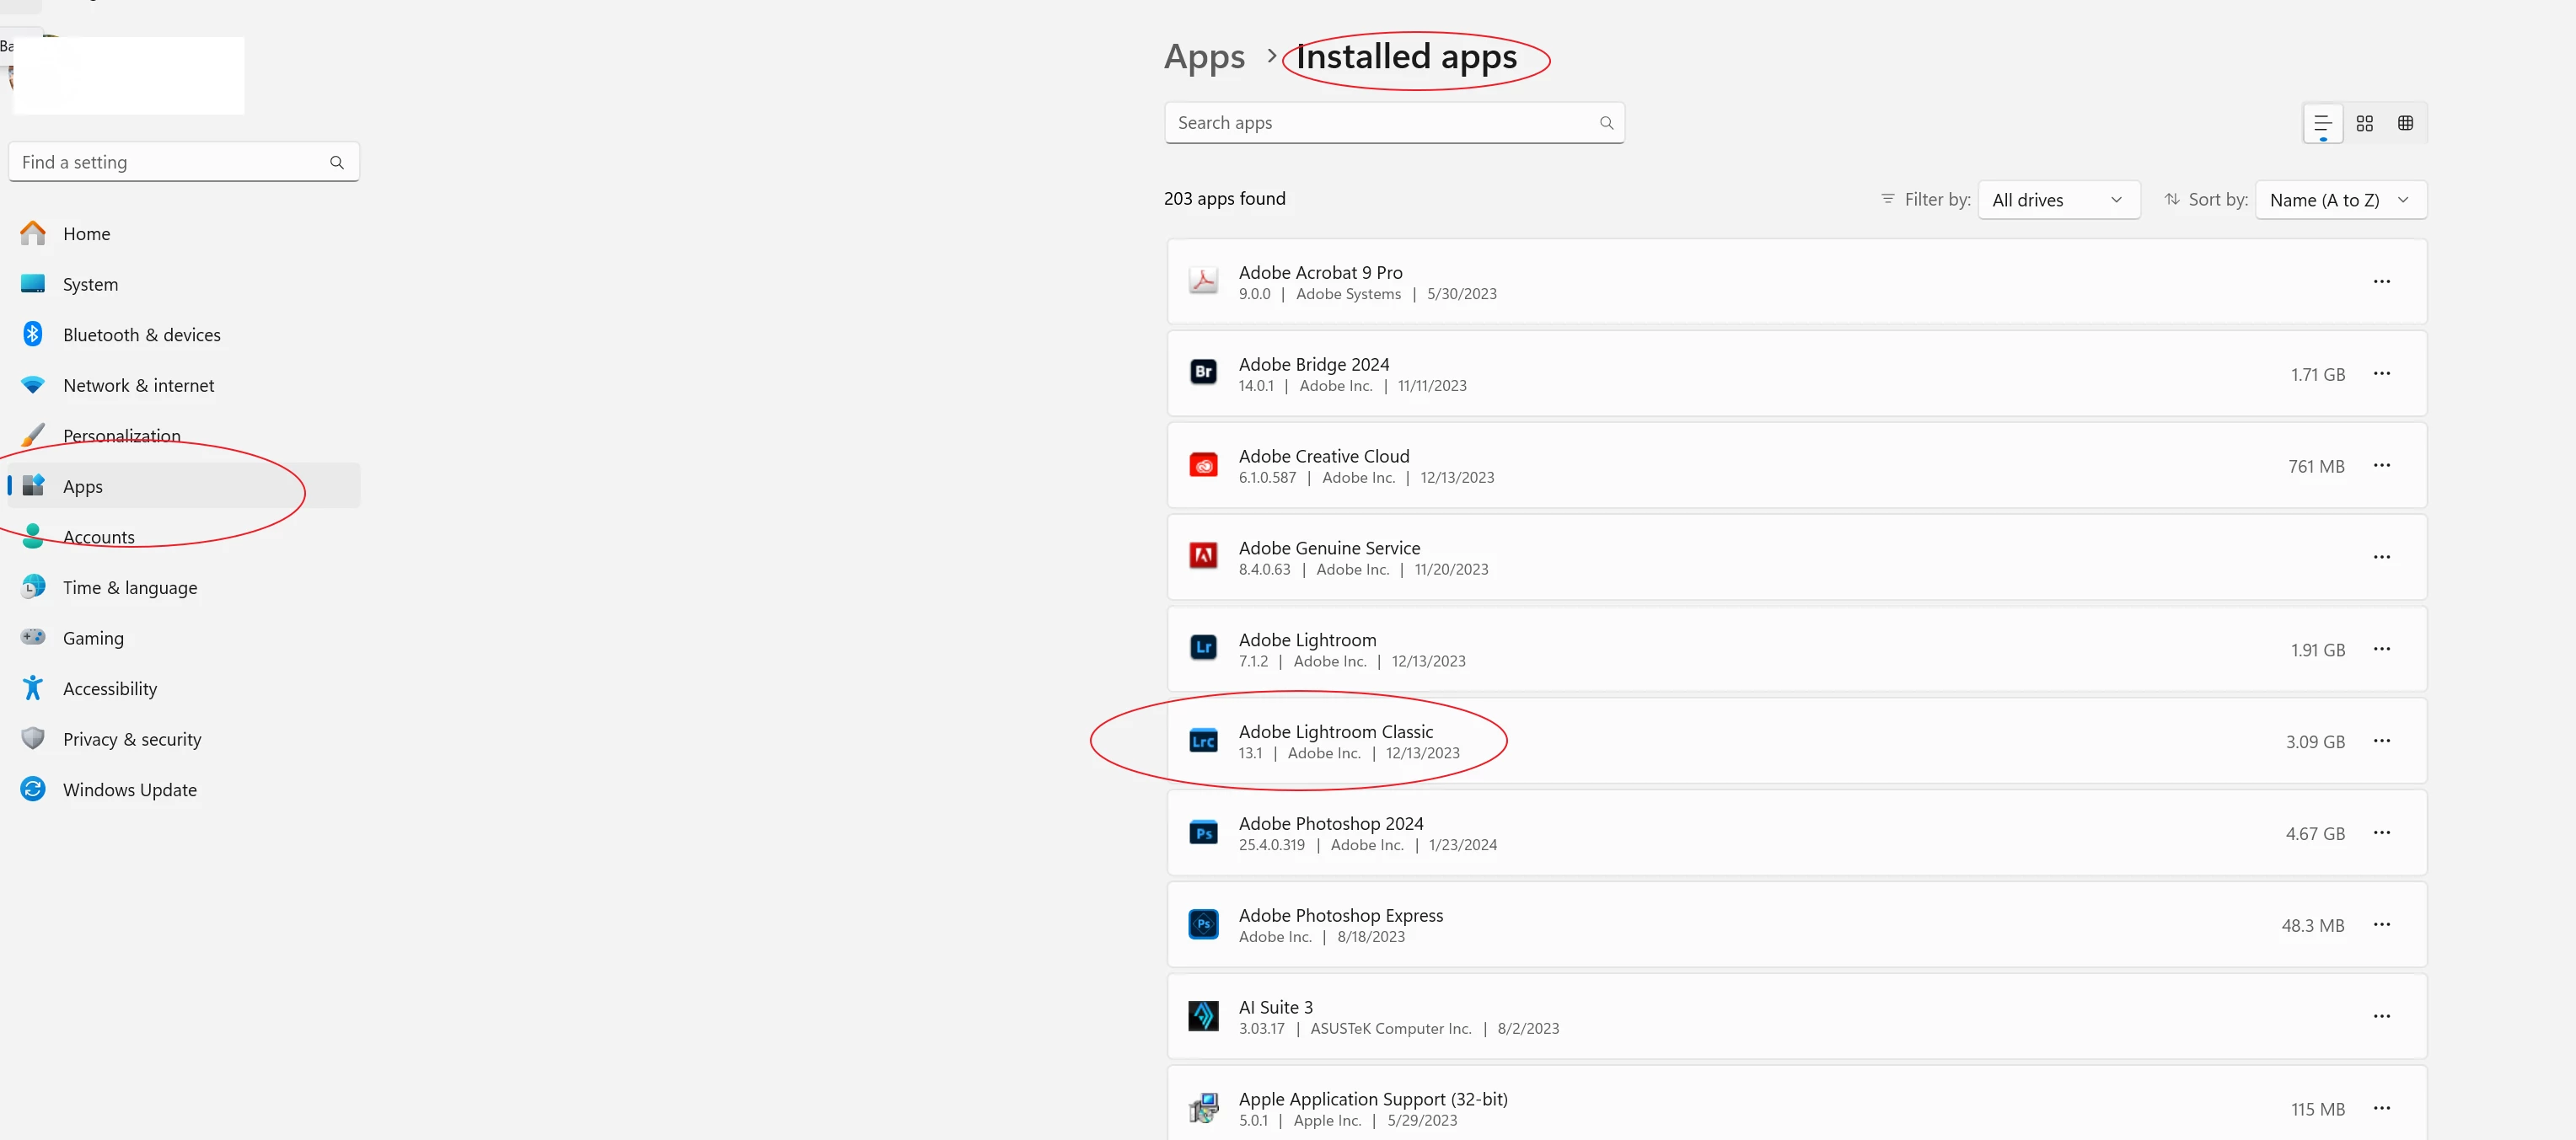Switch to list view layout icon
The image size is (2576, 1140).
[x=2322, y=123]
